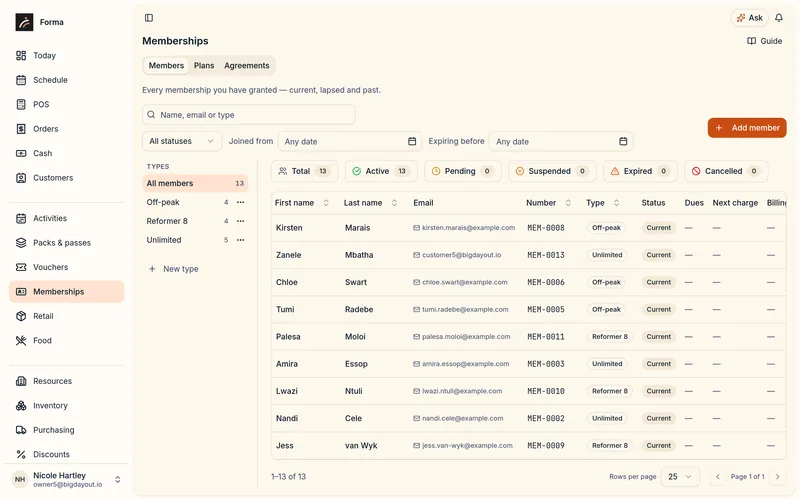Switch to the Plans tab
The width and height of the screenshot is (800, 500).
(x=204, y=66)
